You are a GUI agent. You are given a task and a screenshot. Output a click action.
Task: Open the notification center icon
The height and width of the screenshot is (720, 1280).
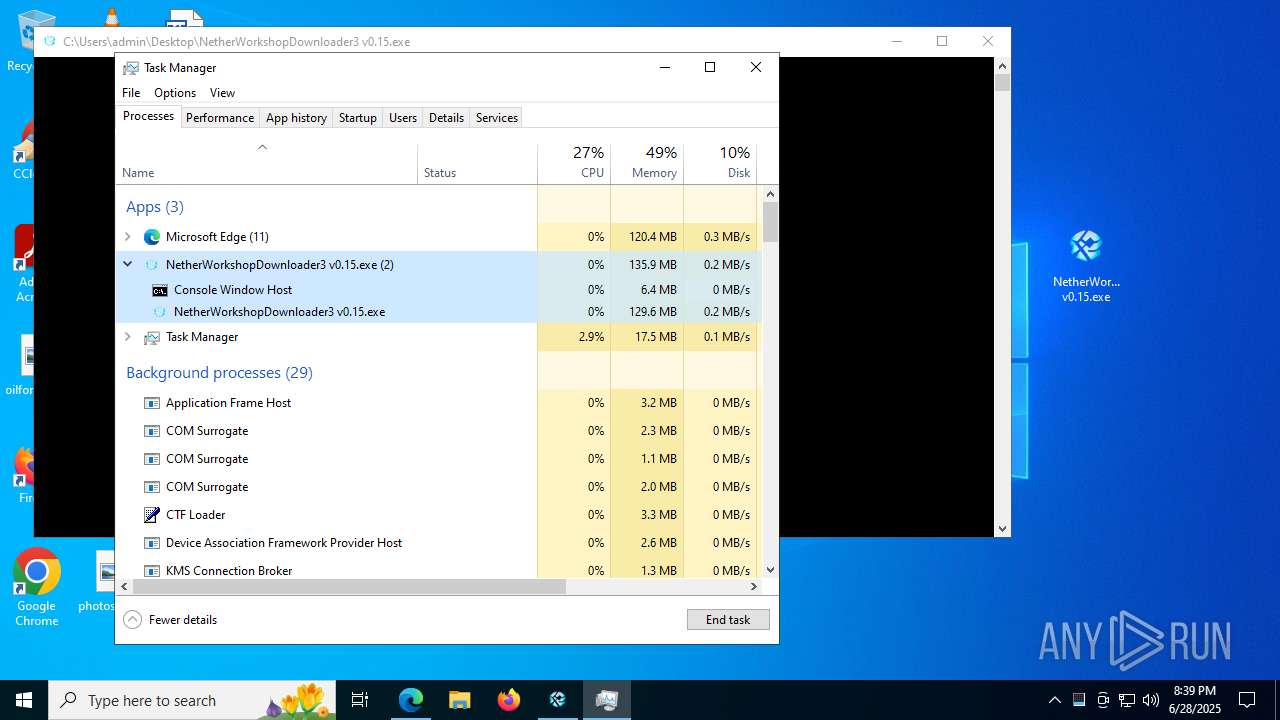point(1247,700)
